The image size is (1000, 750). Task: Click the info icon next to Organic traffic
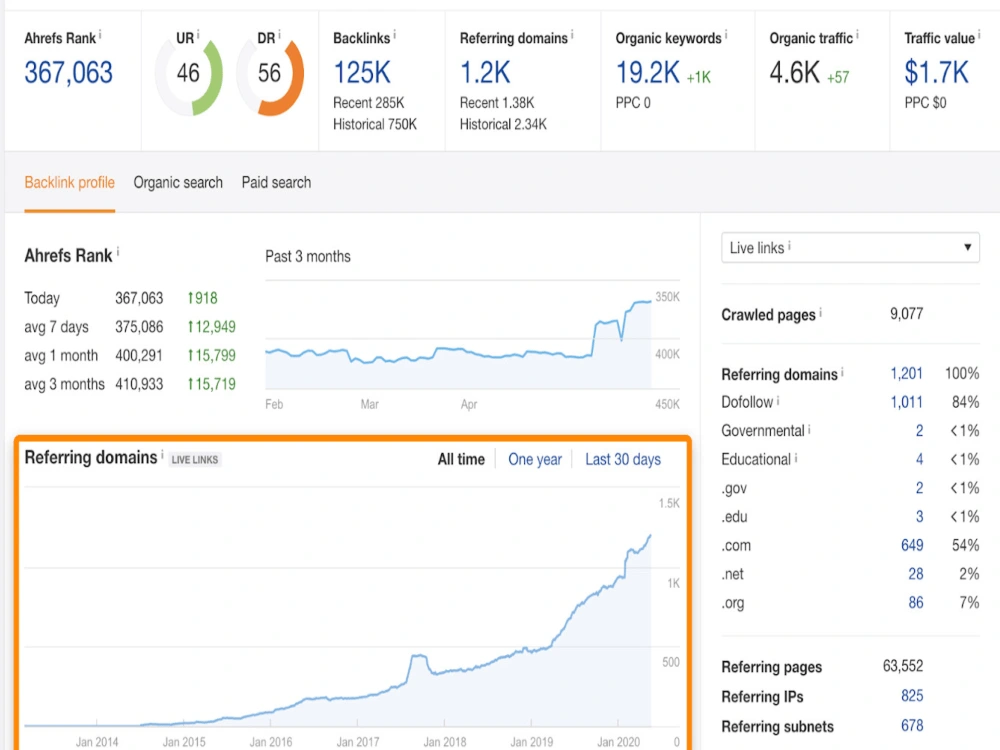pos(857,34)
